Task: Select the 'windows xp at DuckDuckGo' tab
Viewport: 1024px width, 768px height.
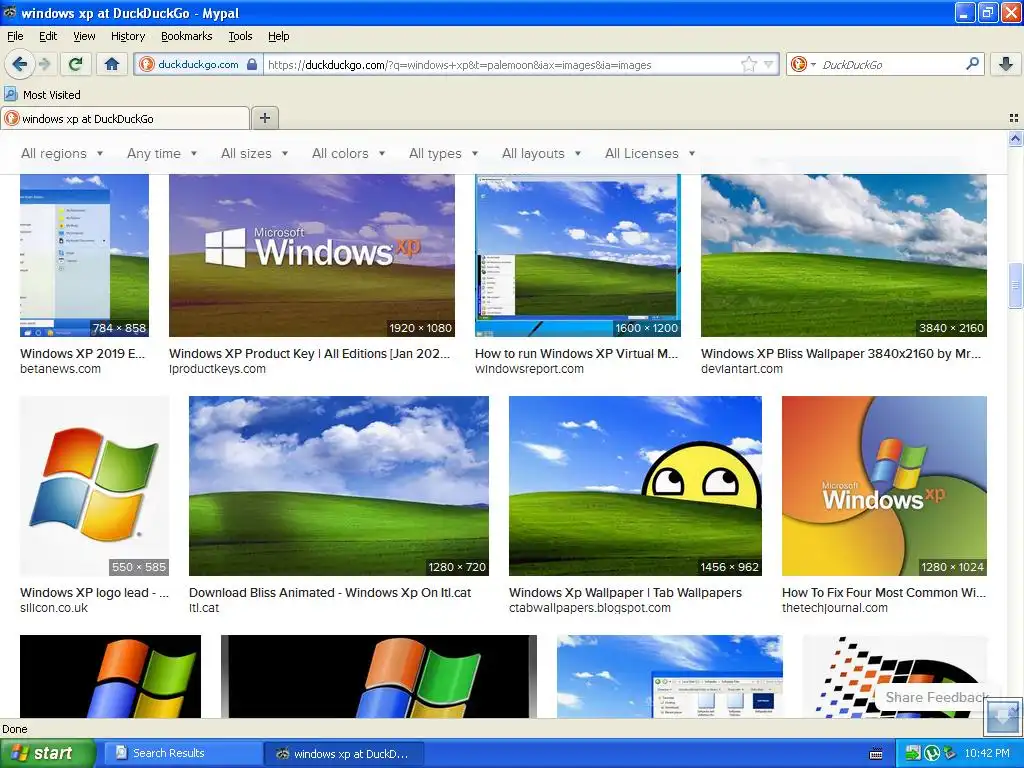Action: coord(124,118)
